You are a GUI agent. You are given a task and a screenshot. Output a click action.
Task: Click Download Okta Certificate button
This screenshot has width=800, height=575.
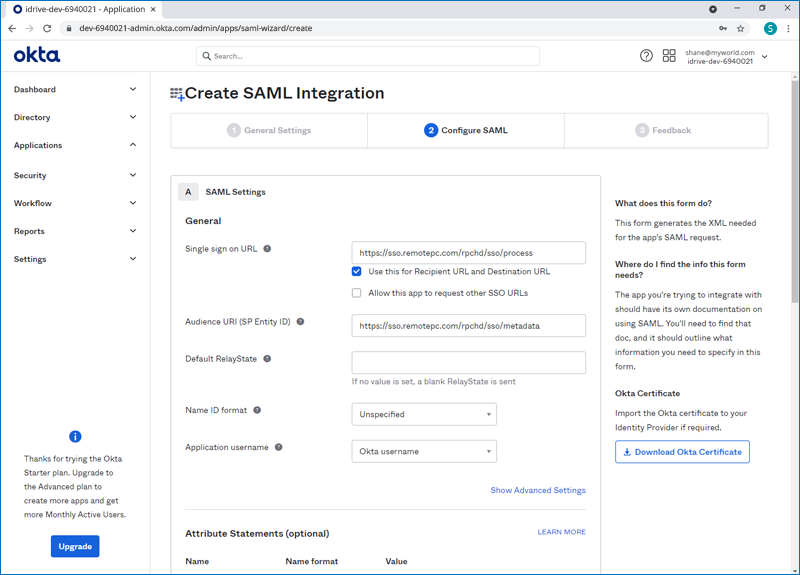click(682, 452)
